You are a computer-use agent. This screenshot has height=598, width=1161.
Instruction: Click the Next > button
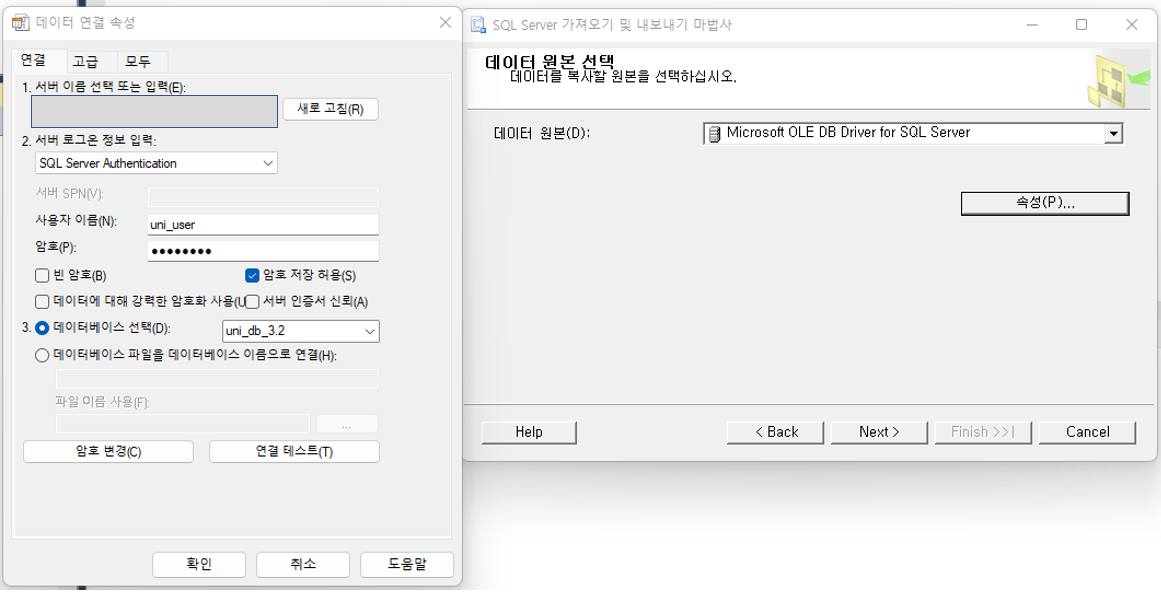coord(879,432)
